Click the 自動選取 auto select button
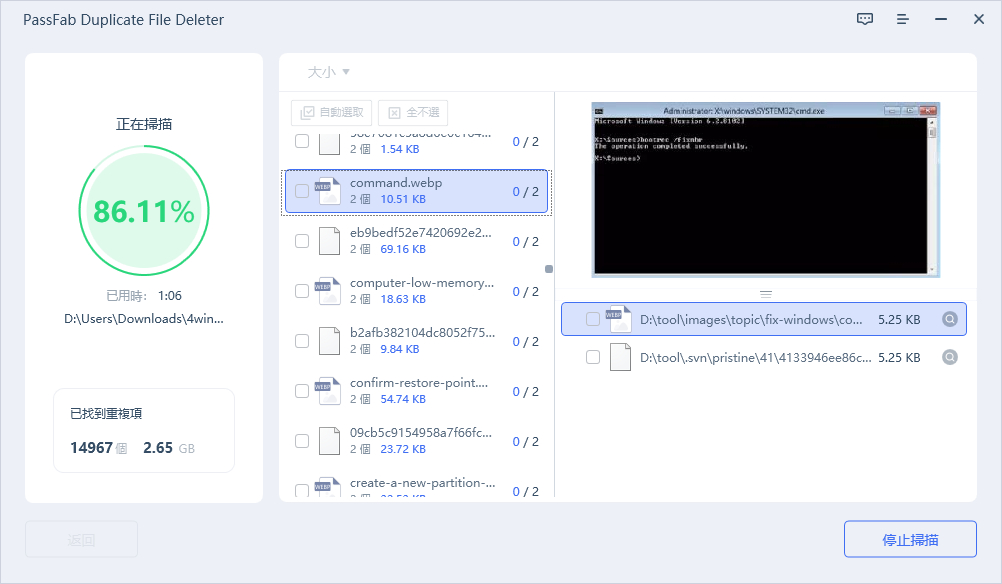 pyautogui.click(x=333, y=113)
